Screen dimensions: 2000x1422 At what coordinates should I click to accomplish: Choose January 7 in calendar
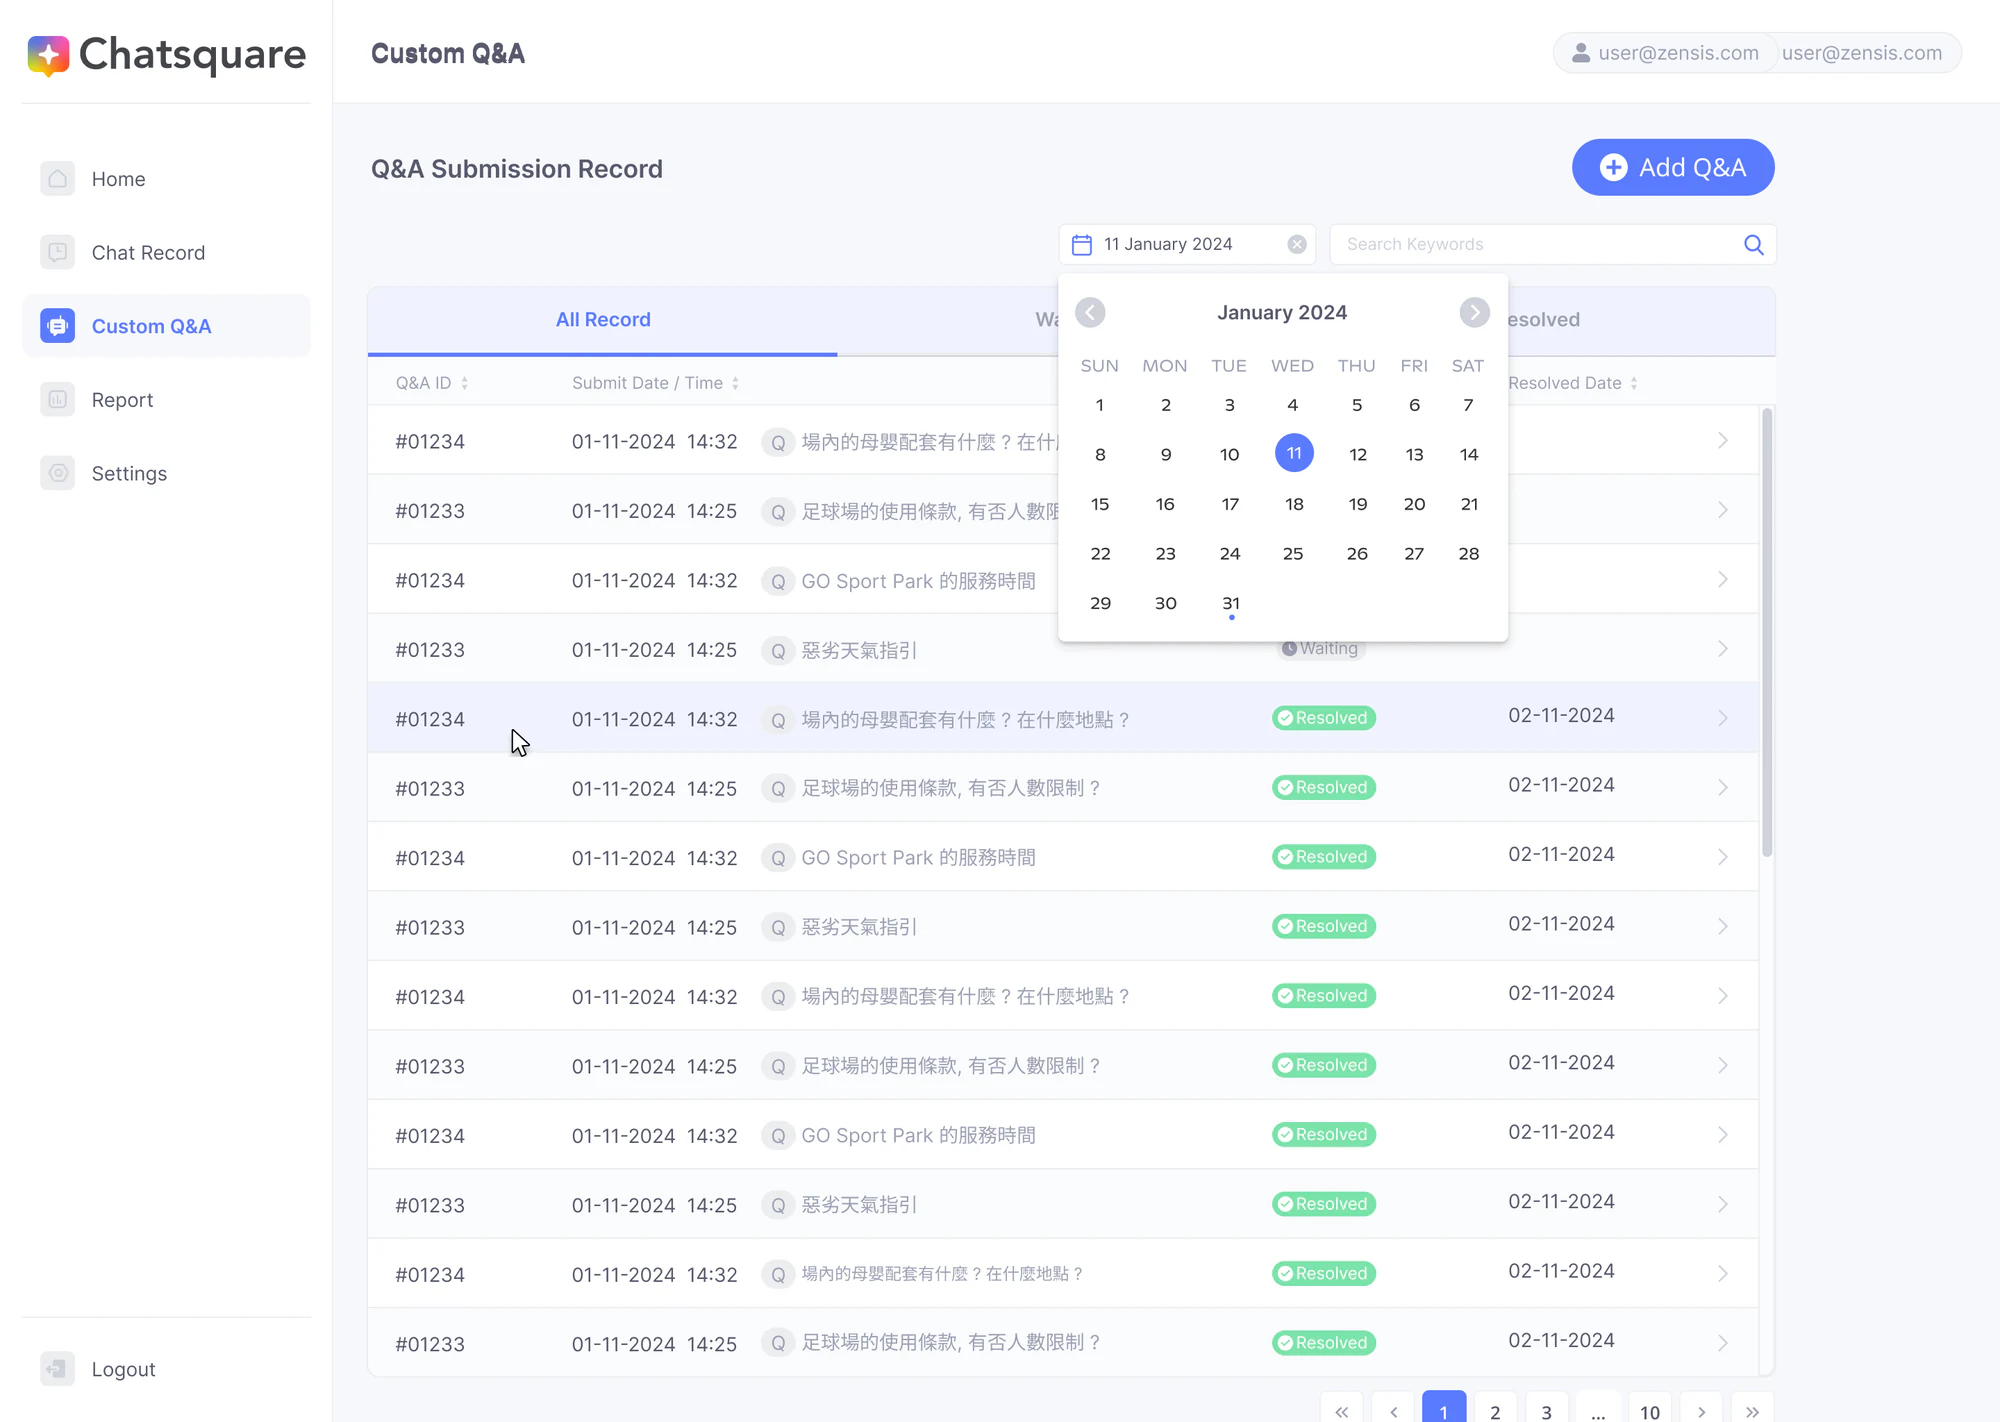point(1469,405)
